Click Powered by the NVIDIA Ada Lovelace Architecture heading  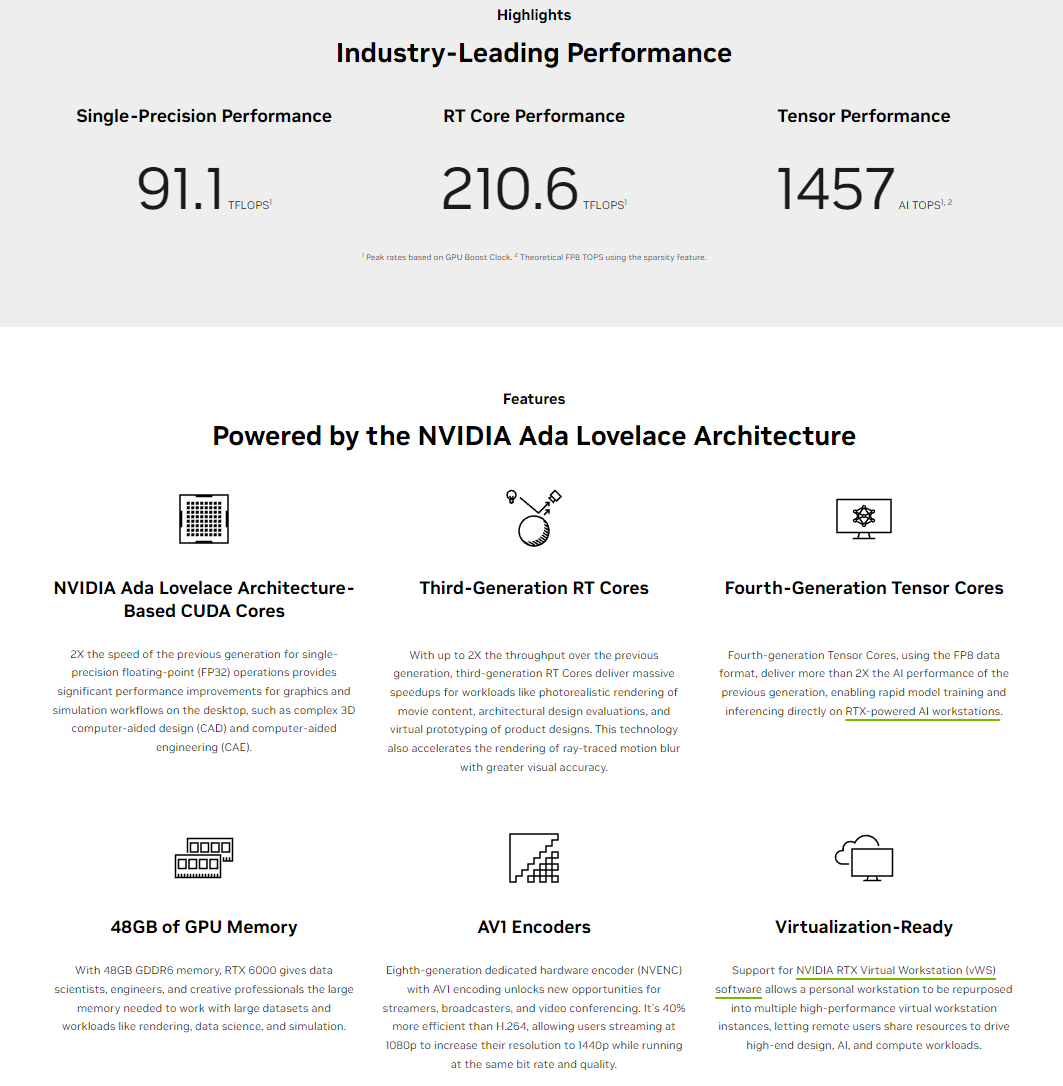[x=534, y=436]
